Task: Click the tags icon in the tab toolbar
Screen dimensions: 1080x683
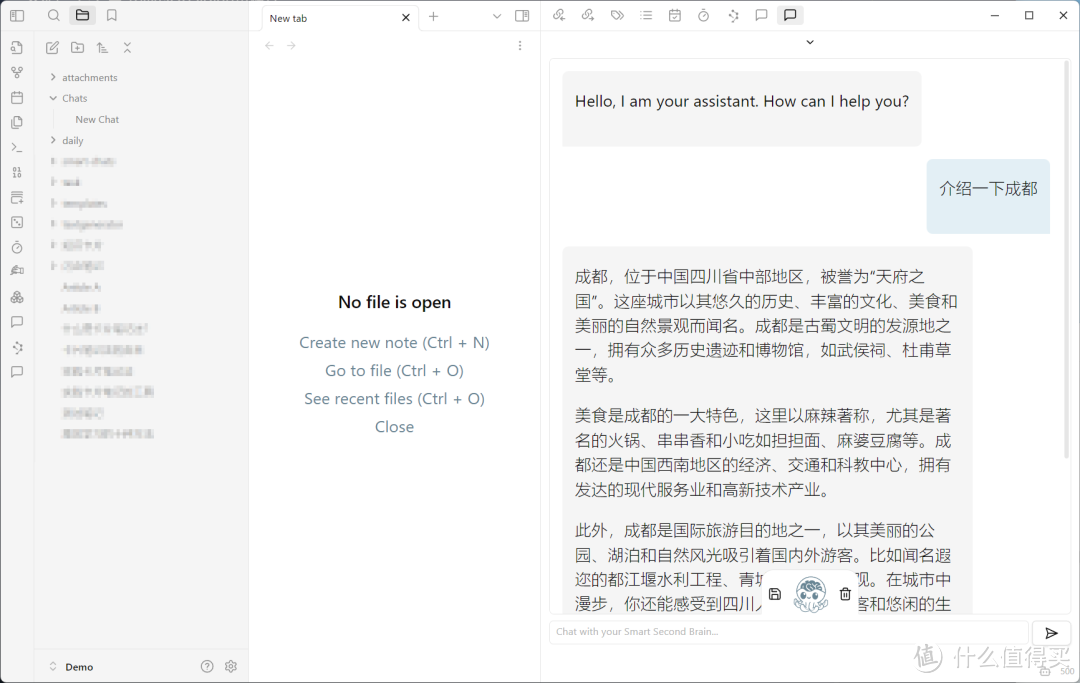Action: (x=616, y=15)
